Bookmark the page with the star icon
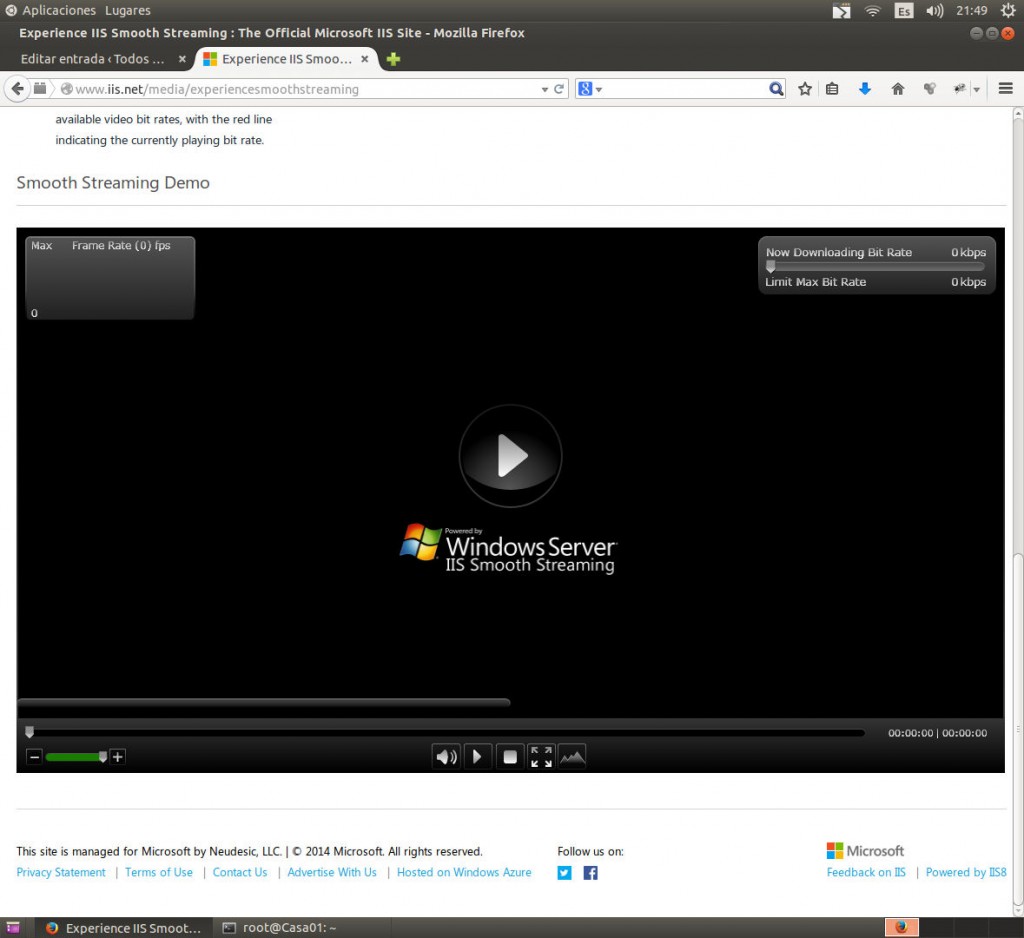 pyautogui.click(x=804, y=88)
